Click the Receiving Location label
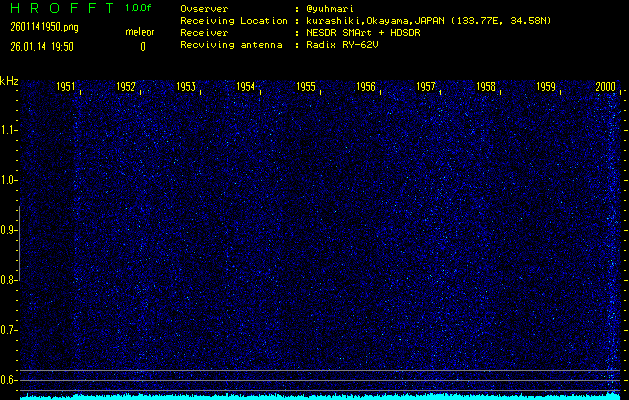 [x=234, y=21]
